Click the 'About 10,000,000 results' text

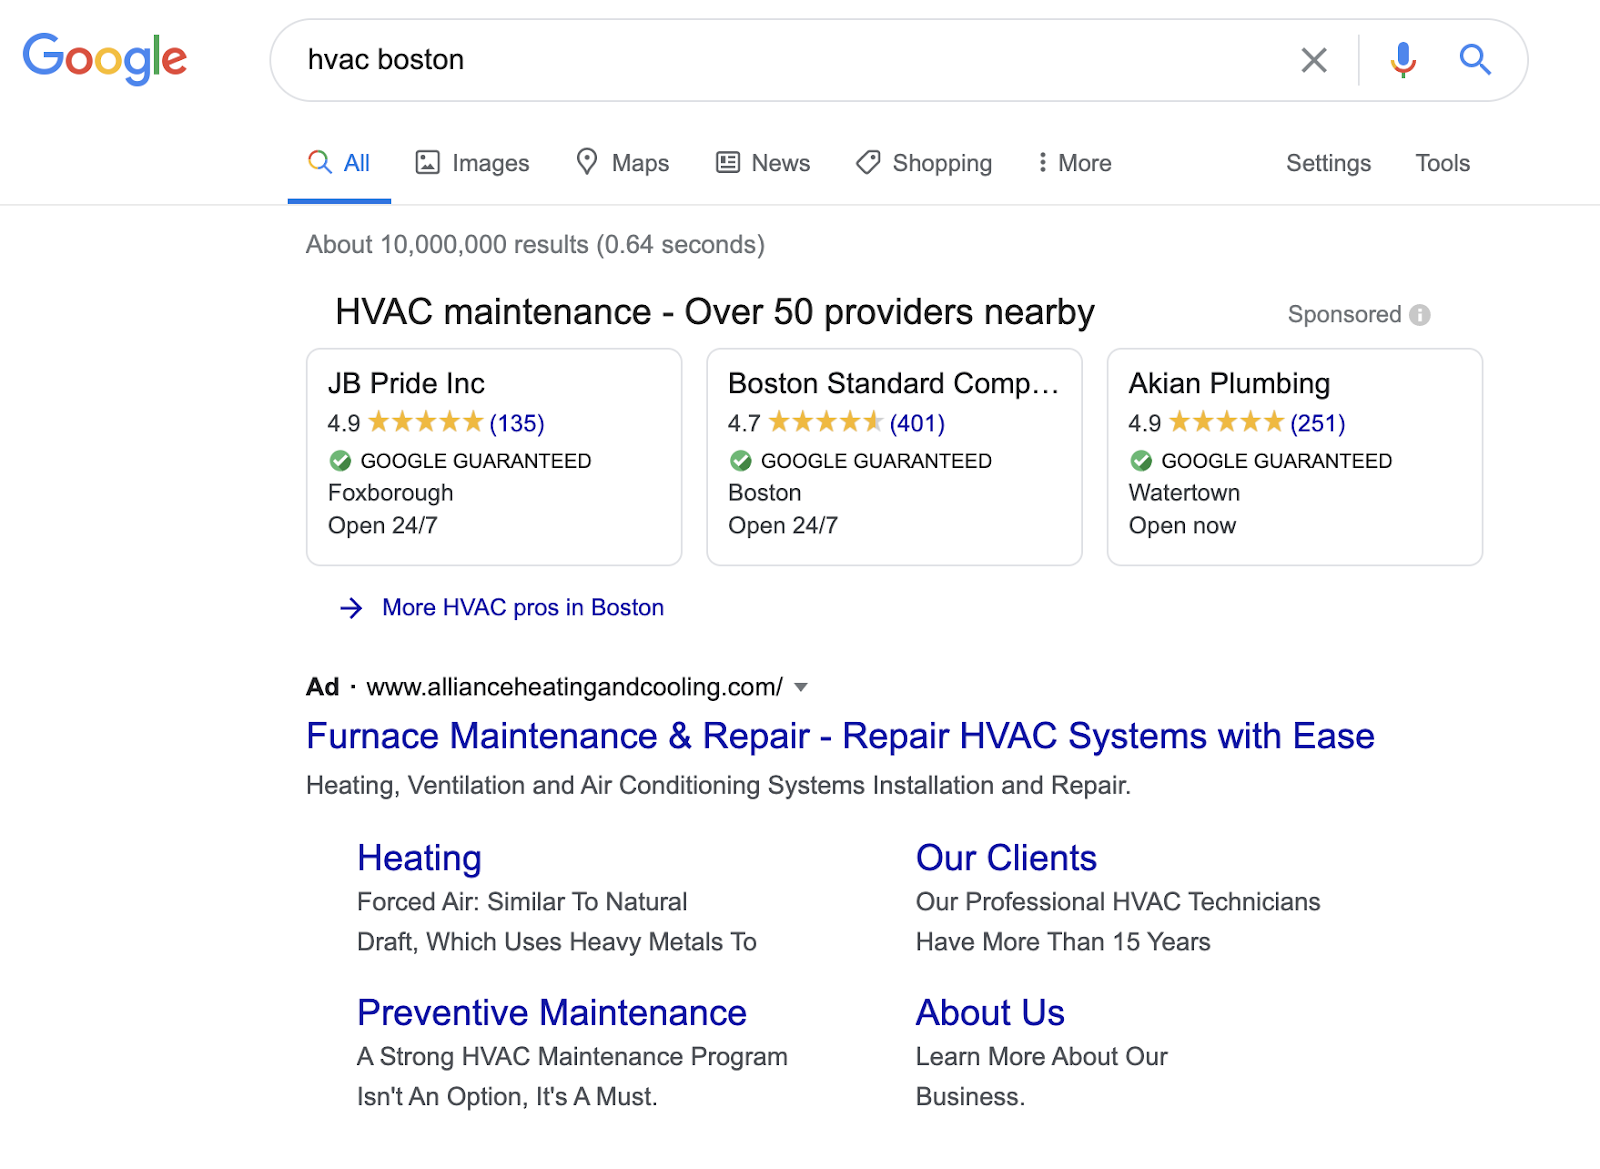click(535, 245)
